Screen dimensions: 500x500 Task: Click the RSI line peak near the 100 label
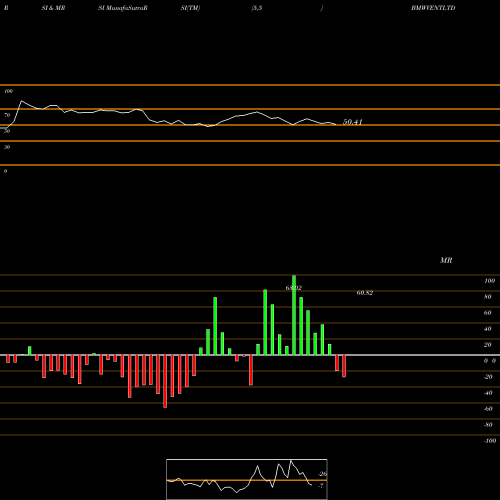[22, 101]
